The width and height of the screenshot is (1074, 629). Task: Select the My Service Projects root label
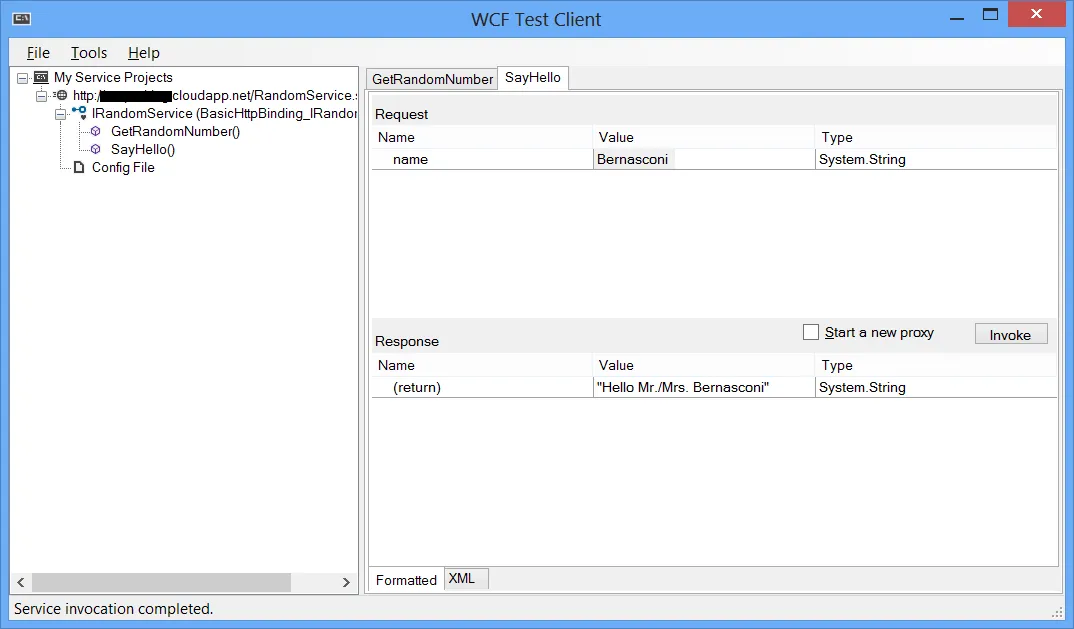113,77
